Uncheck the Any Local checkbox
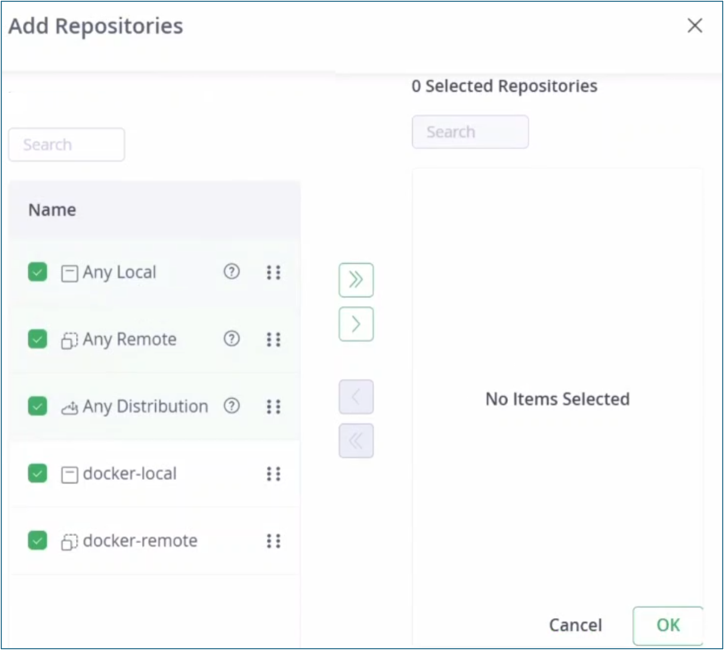The width and height of the screenshot is (724, 650). click(x=38, y=272)
